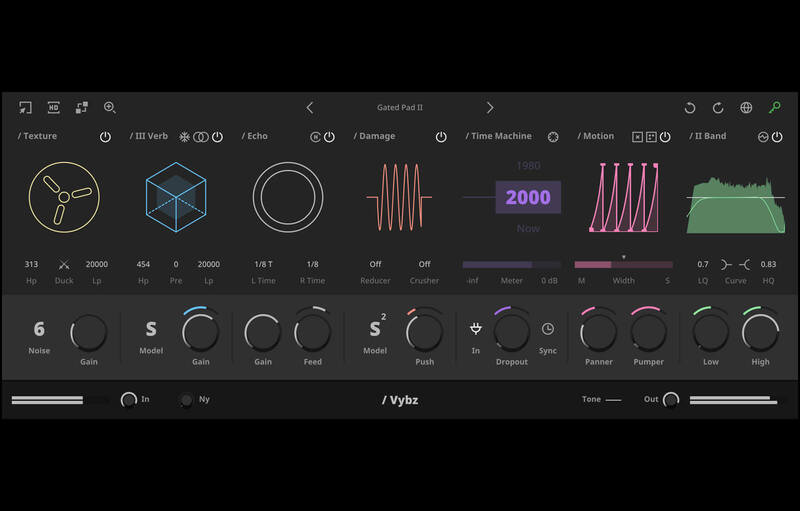Toggle the Ny switch in bottom bar
This screenshot has width=800, height=511.
click(x=187, y=400)
